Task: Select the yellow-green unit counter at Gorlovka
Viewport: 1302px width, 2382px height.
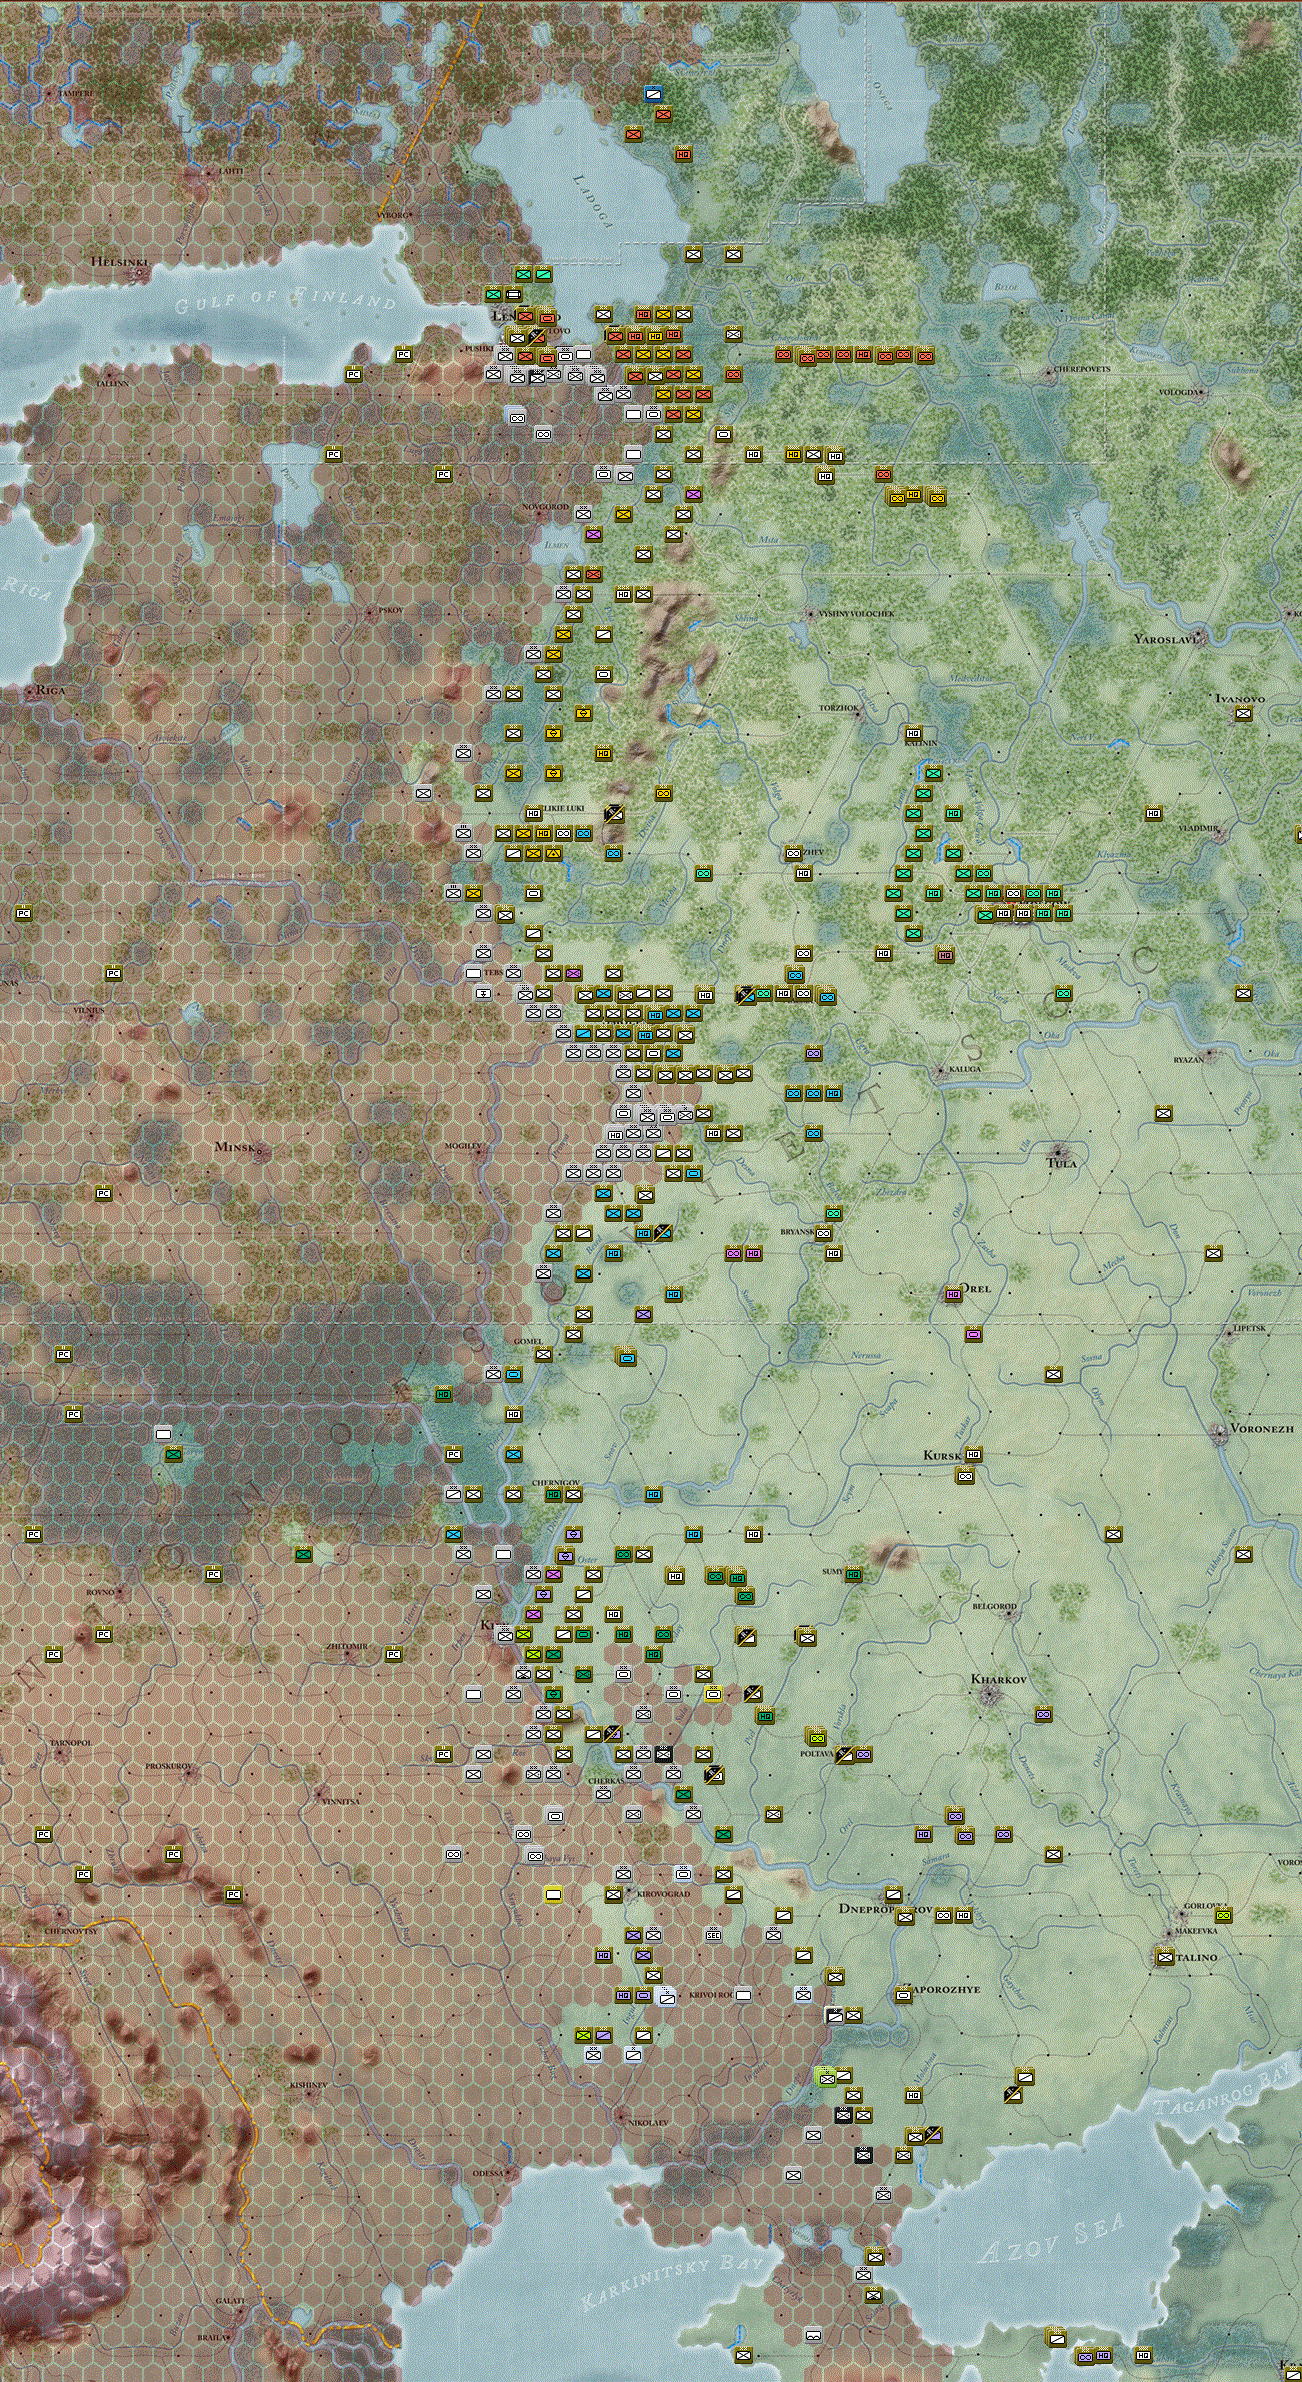Action: point(1223,1914)
